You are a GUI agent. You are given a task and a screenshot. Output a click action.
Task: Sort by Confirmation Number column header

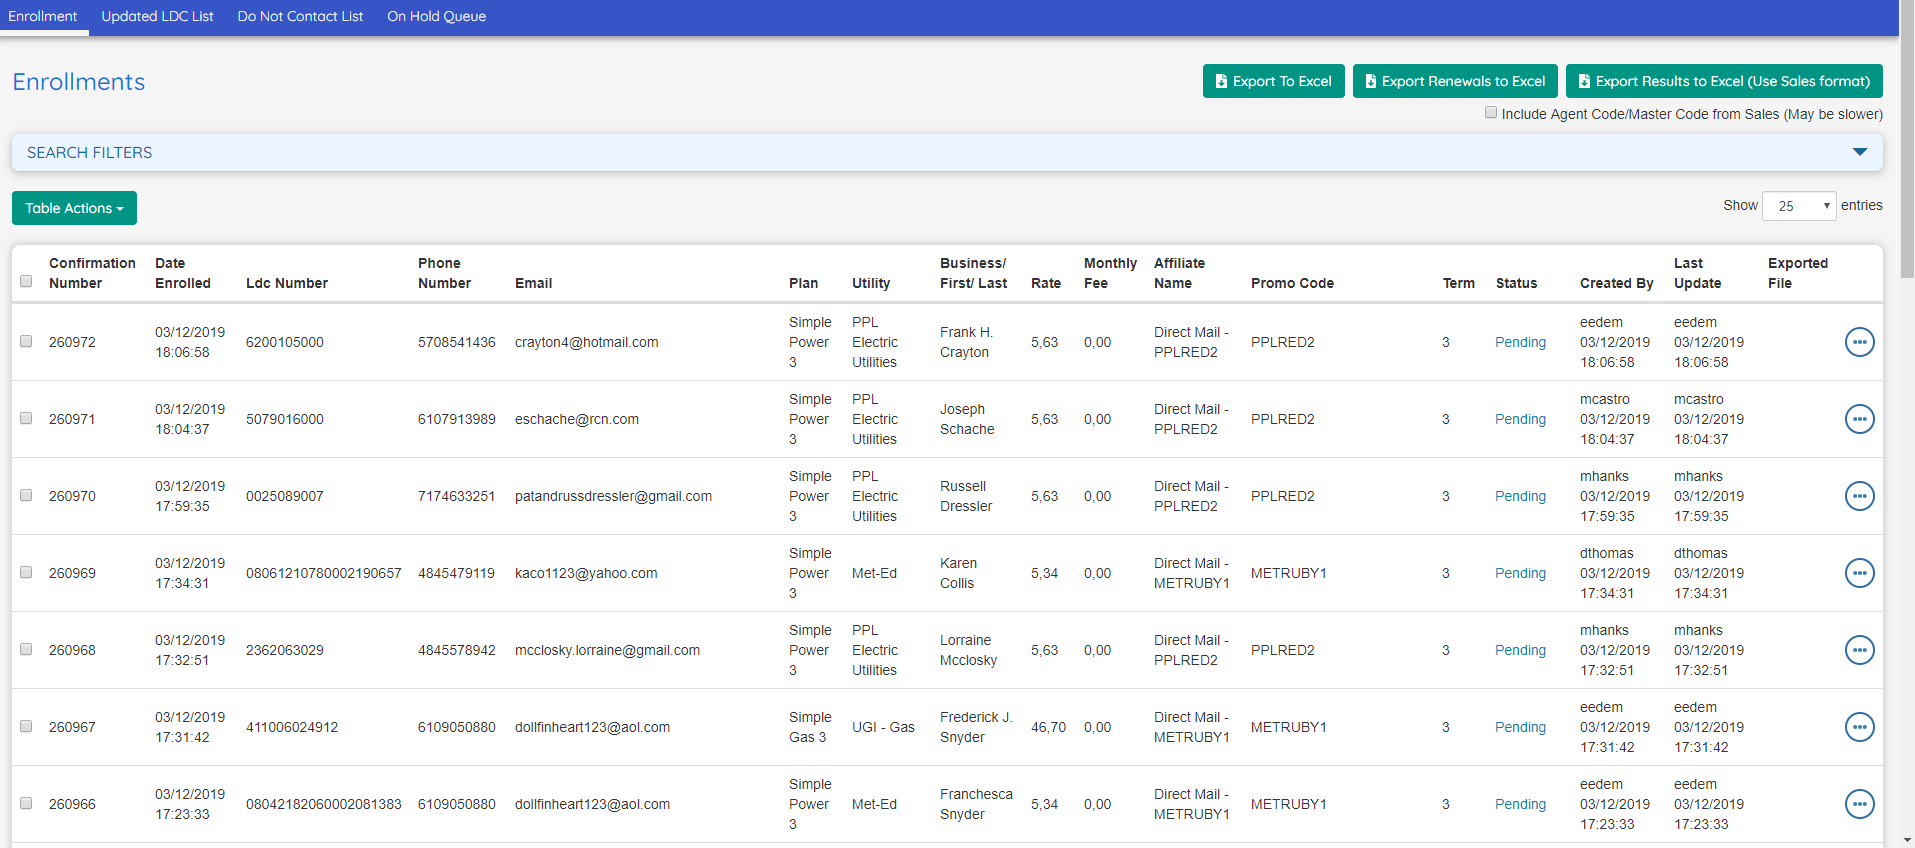tap(92, 273)
